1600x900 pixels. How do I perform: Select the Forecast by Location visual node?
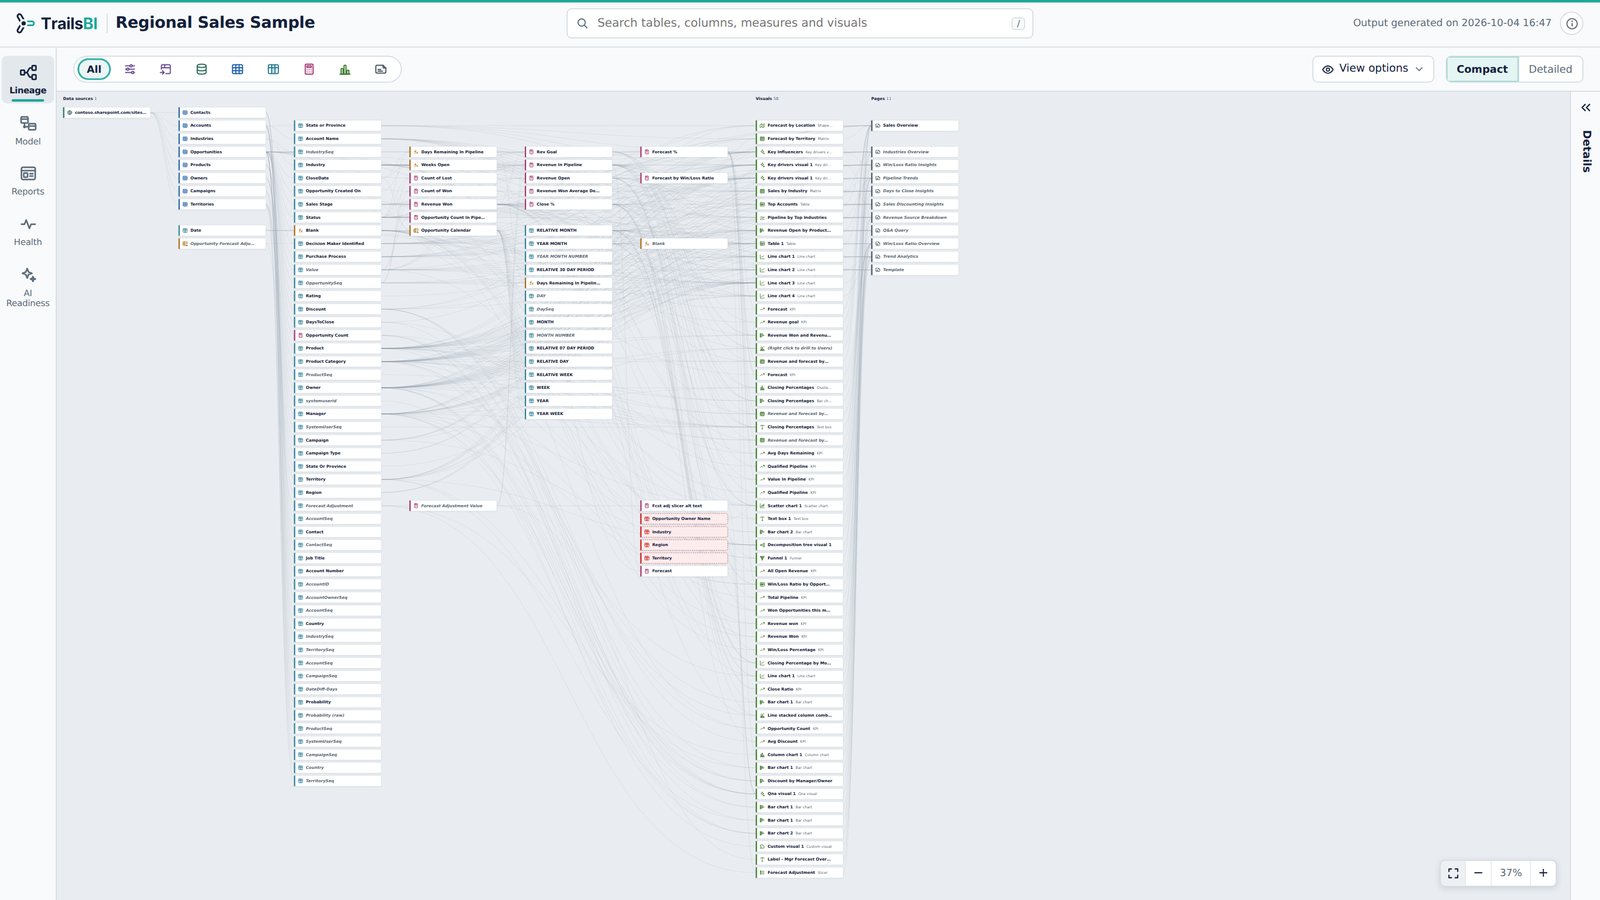[x=800, y=126]
